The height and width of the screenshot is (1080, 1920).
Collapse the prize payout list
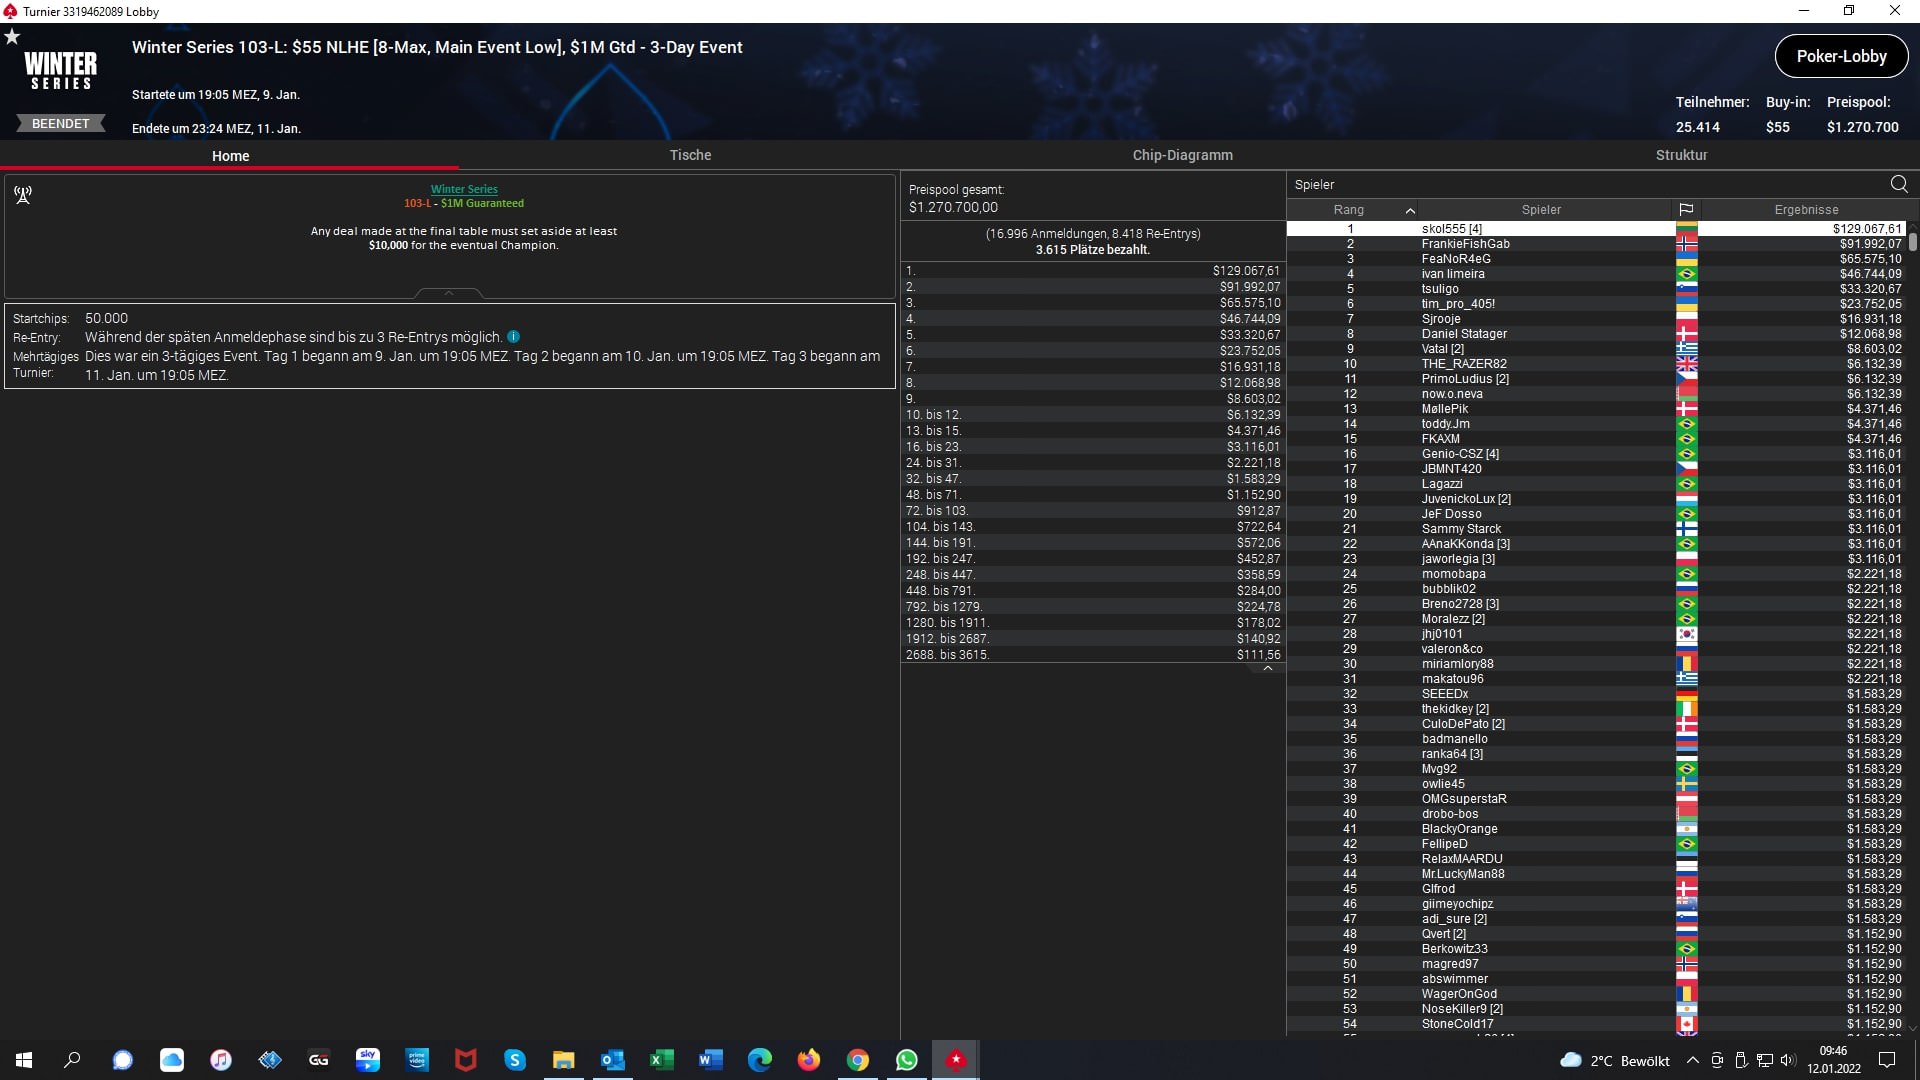tap(1268, 669)
